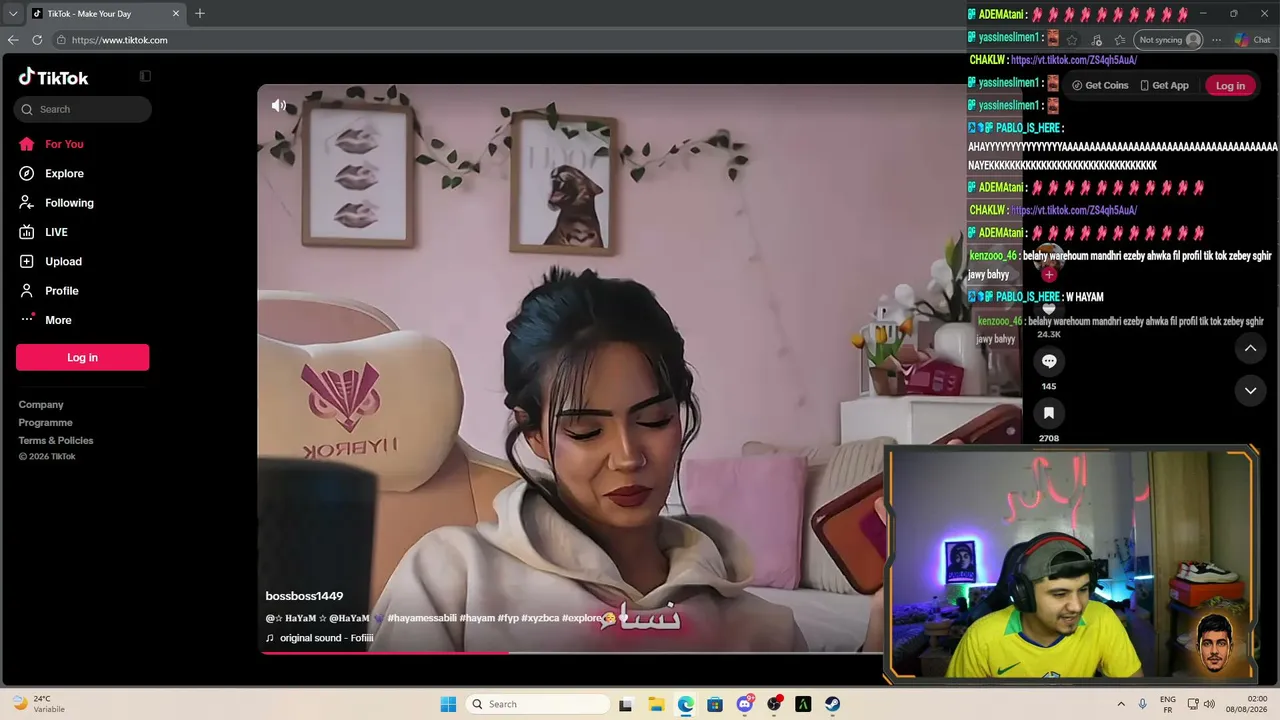Switch the ENG FR keyboard language
The height and width of the screenshot is (720, 1280).
(x=1167, y=704)
